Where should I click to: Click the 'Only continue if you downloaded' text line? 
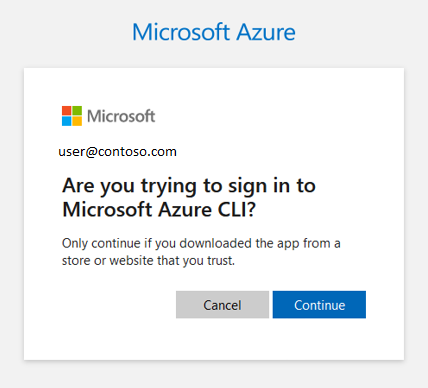click(x=201, y=244)
